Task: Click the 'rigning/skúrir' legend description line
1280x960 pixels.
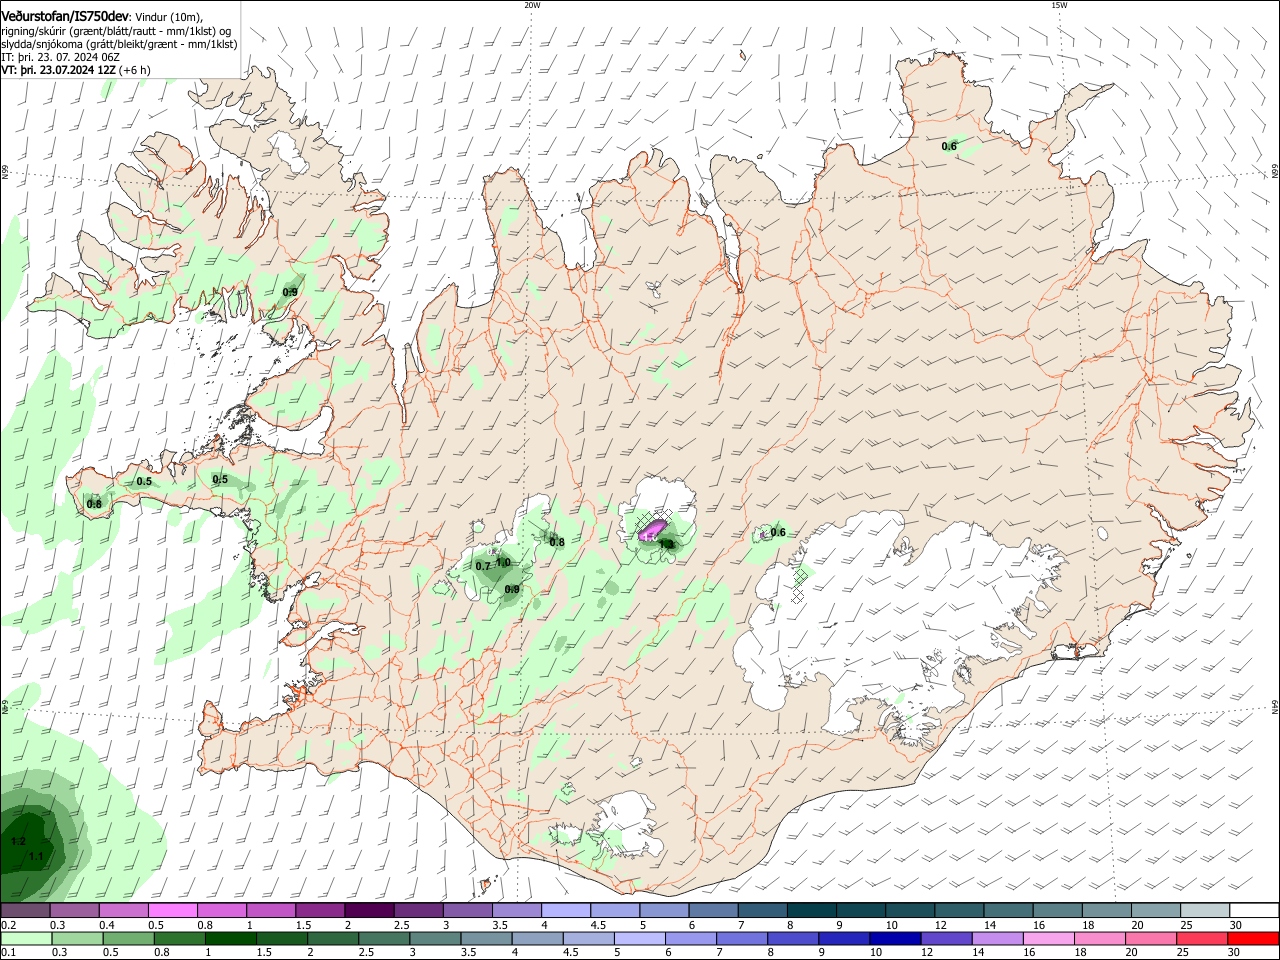Action: [116, 30]
